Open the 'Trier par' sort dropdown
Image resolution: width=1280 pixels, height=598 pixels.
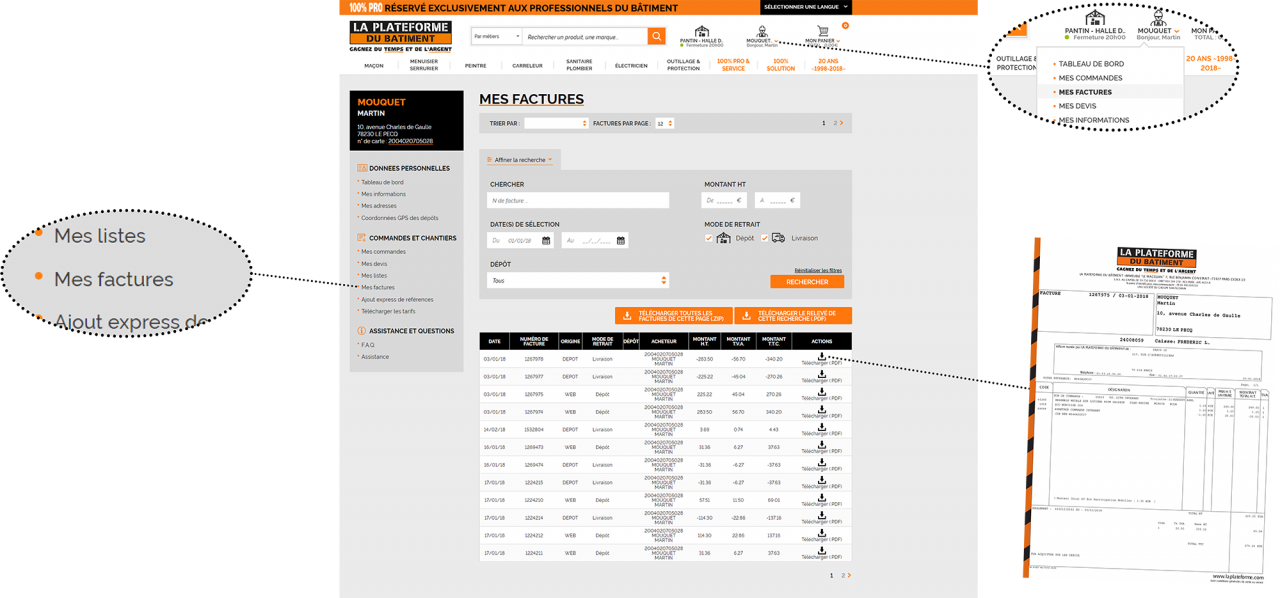coord(555,123)
